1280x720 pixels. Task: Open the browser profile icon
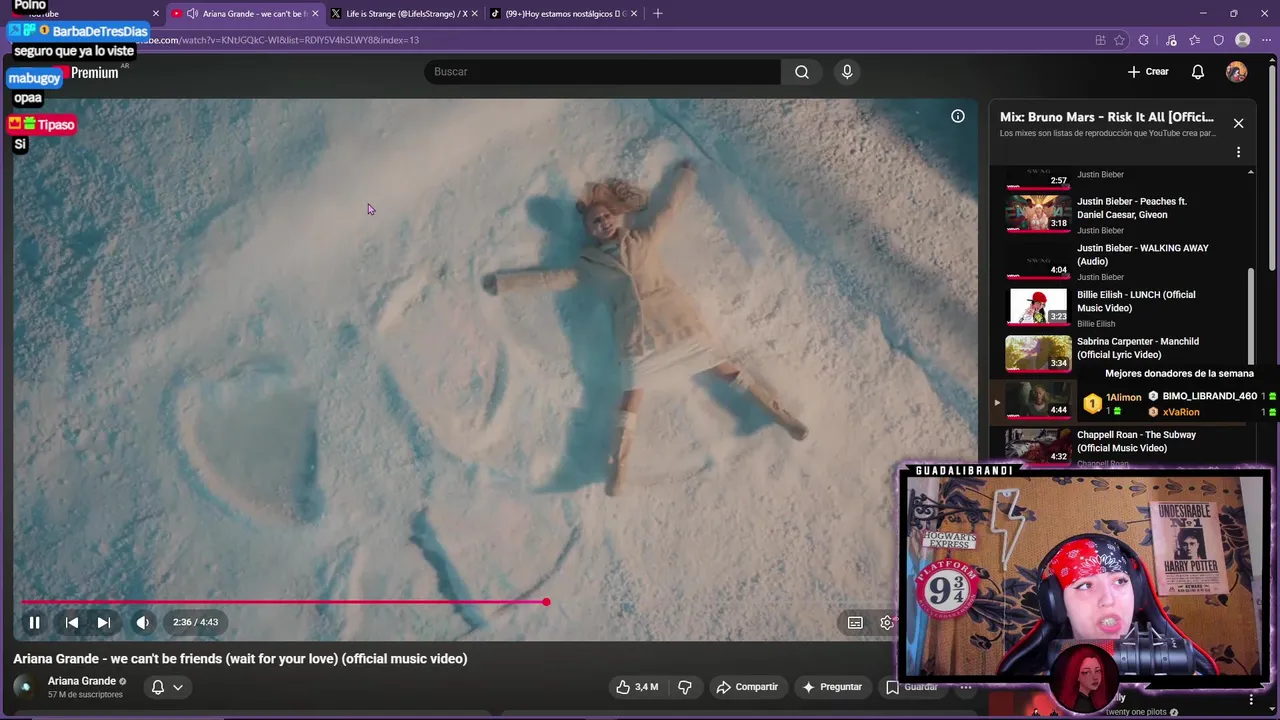(1243, 40)
